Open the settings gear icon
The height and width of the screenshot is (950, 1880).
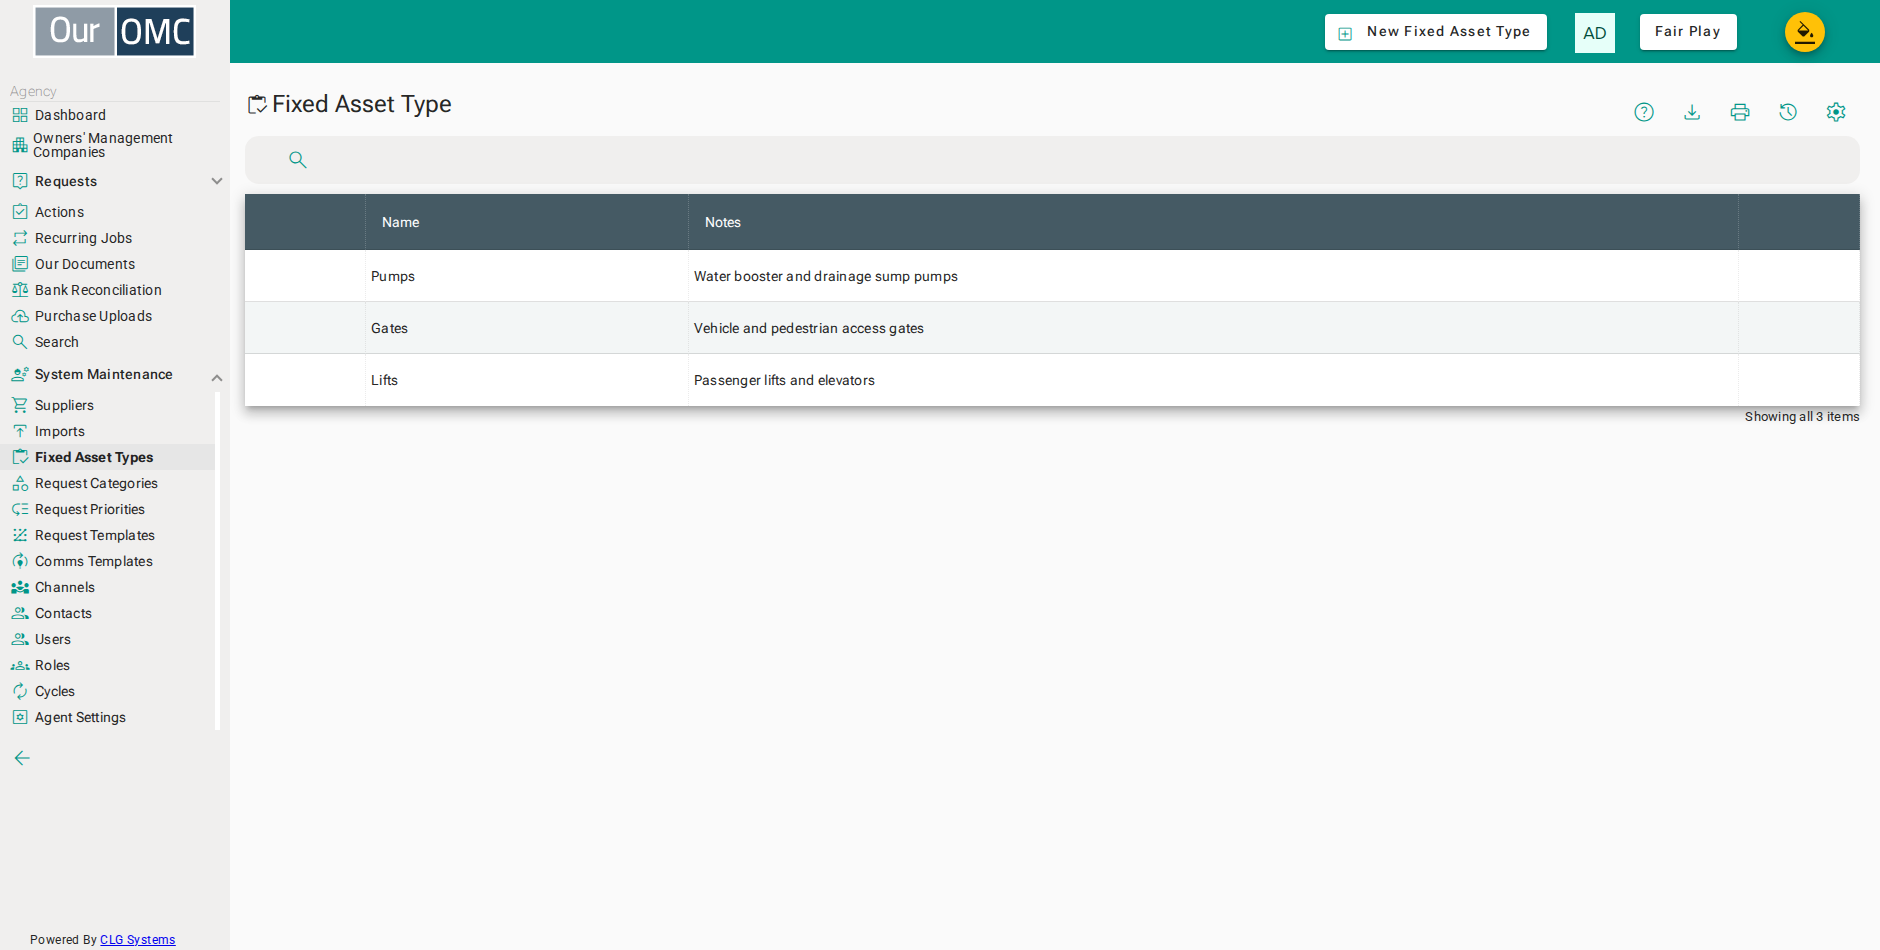pyautogui.click(x=1836, y=112)
